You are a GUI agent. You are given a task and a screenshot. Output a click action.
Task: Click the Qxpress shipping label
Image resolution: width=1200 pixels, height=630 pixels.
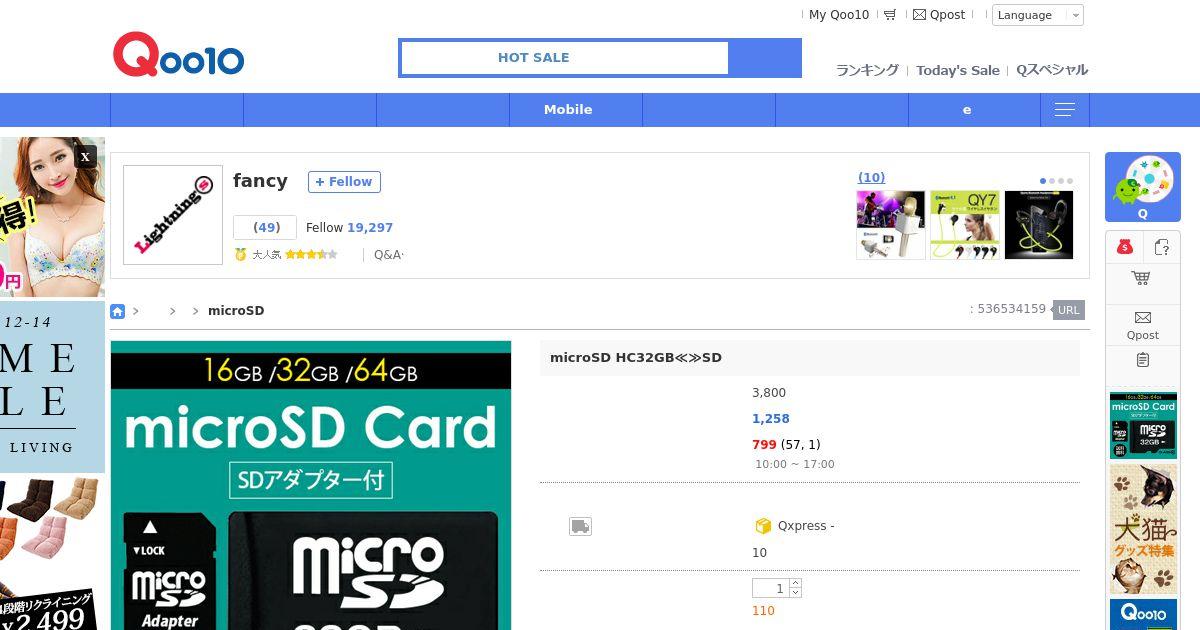806,526
